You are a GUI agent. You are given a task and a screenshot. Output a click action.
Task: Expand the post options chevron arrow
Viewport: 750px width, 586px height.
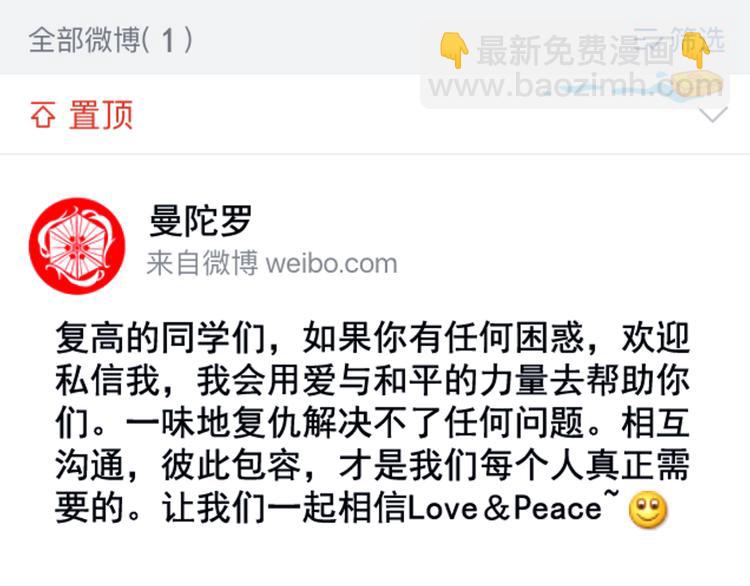[713, 115]
